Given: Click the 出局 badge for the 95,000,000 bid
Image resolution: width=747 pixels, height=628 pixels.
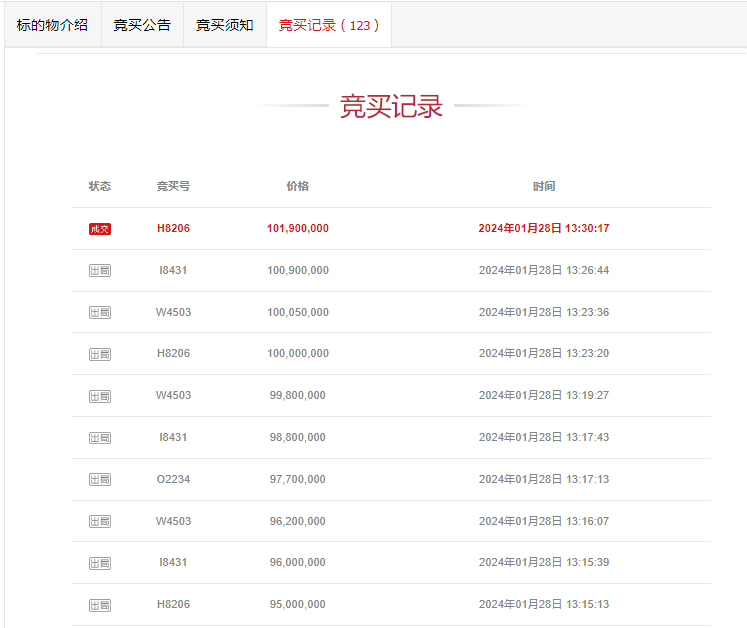Looking at the screenshot, I should point(100,605).
